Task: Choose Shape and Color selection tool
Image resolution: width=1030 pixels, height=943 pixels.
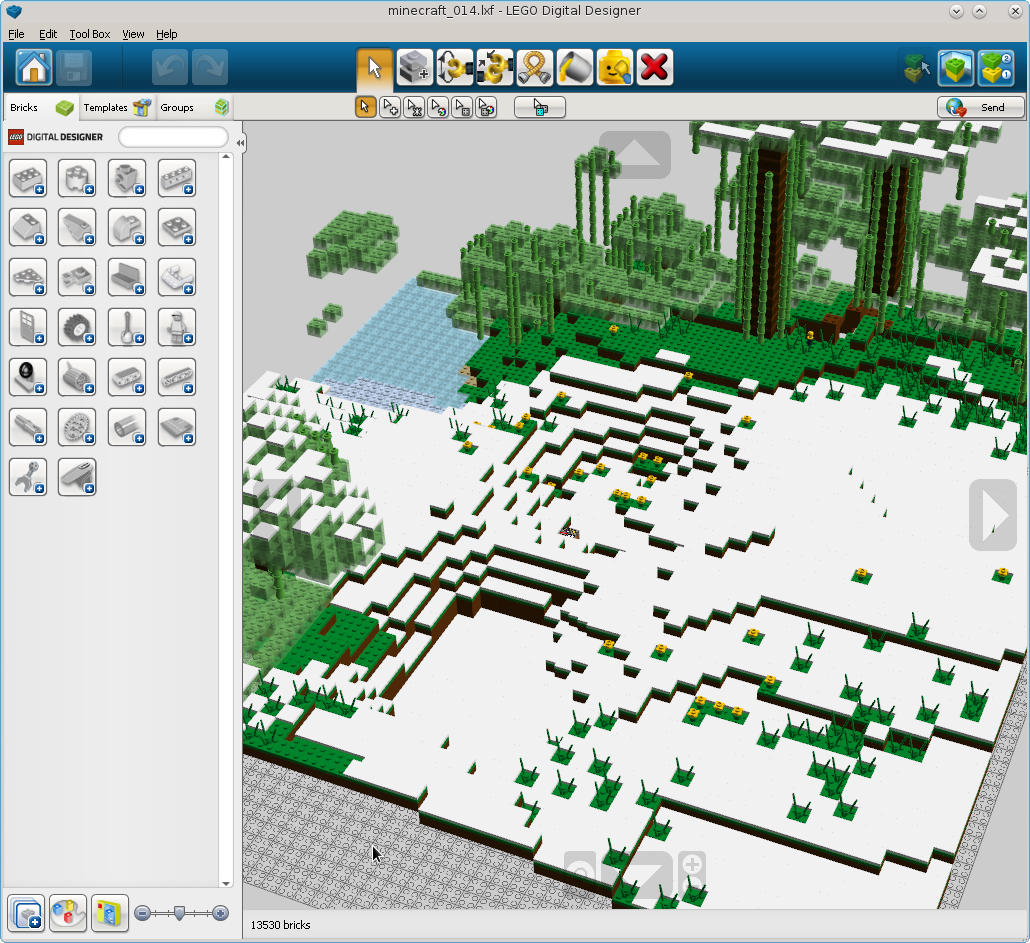Action: coord(487,107)
